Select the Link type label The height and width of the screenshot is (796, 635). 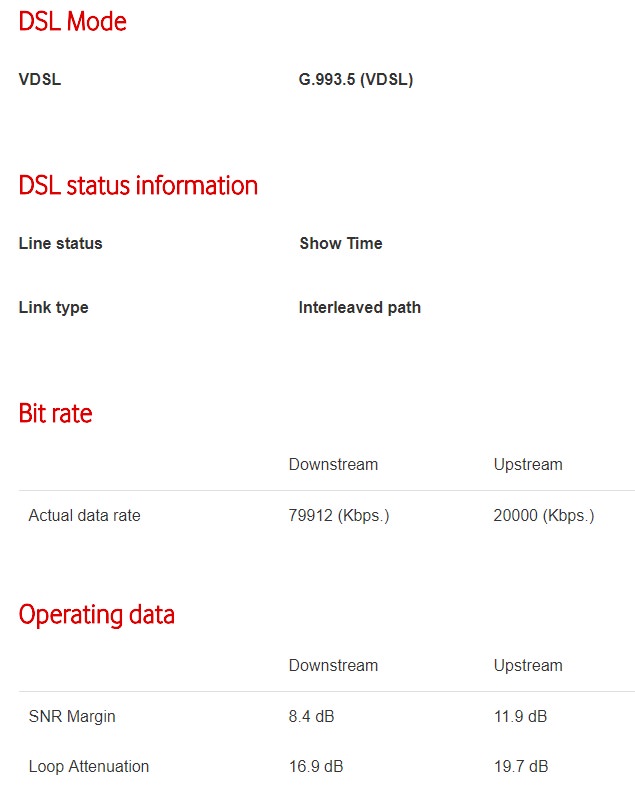click(x=53, y=308)
